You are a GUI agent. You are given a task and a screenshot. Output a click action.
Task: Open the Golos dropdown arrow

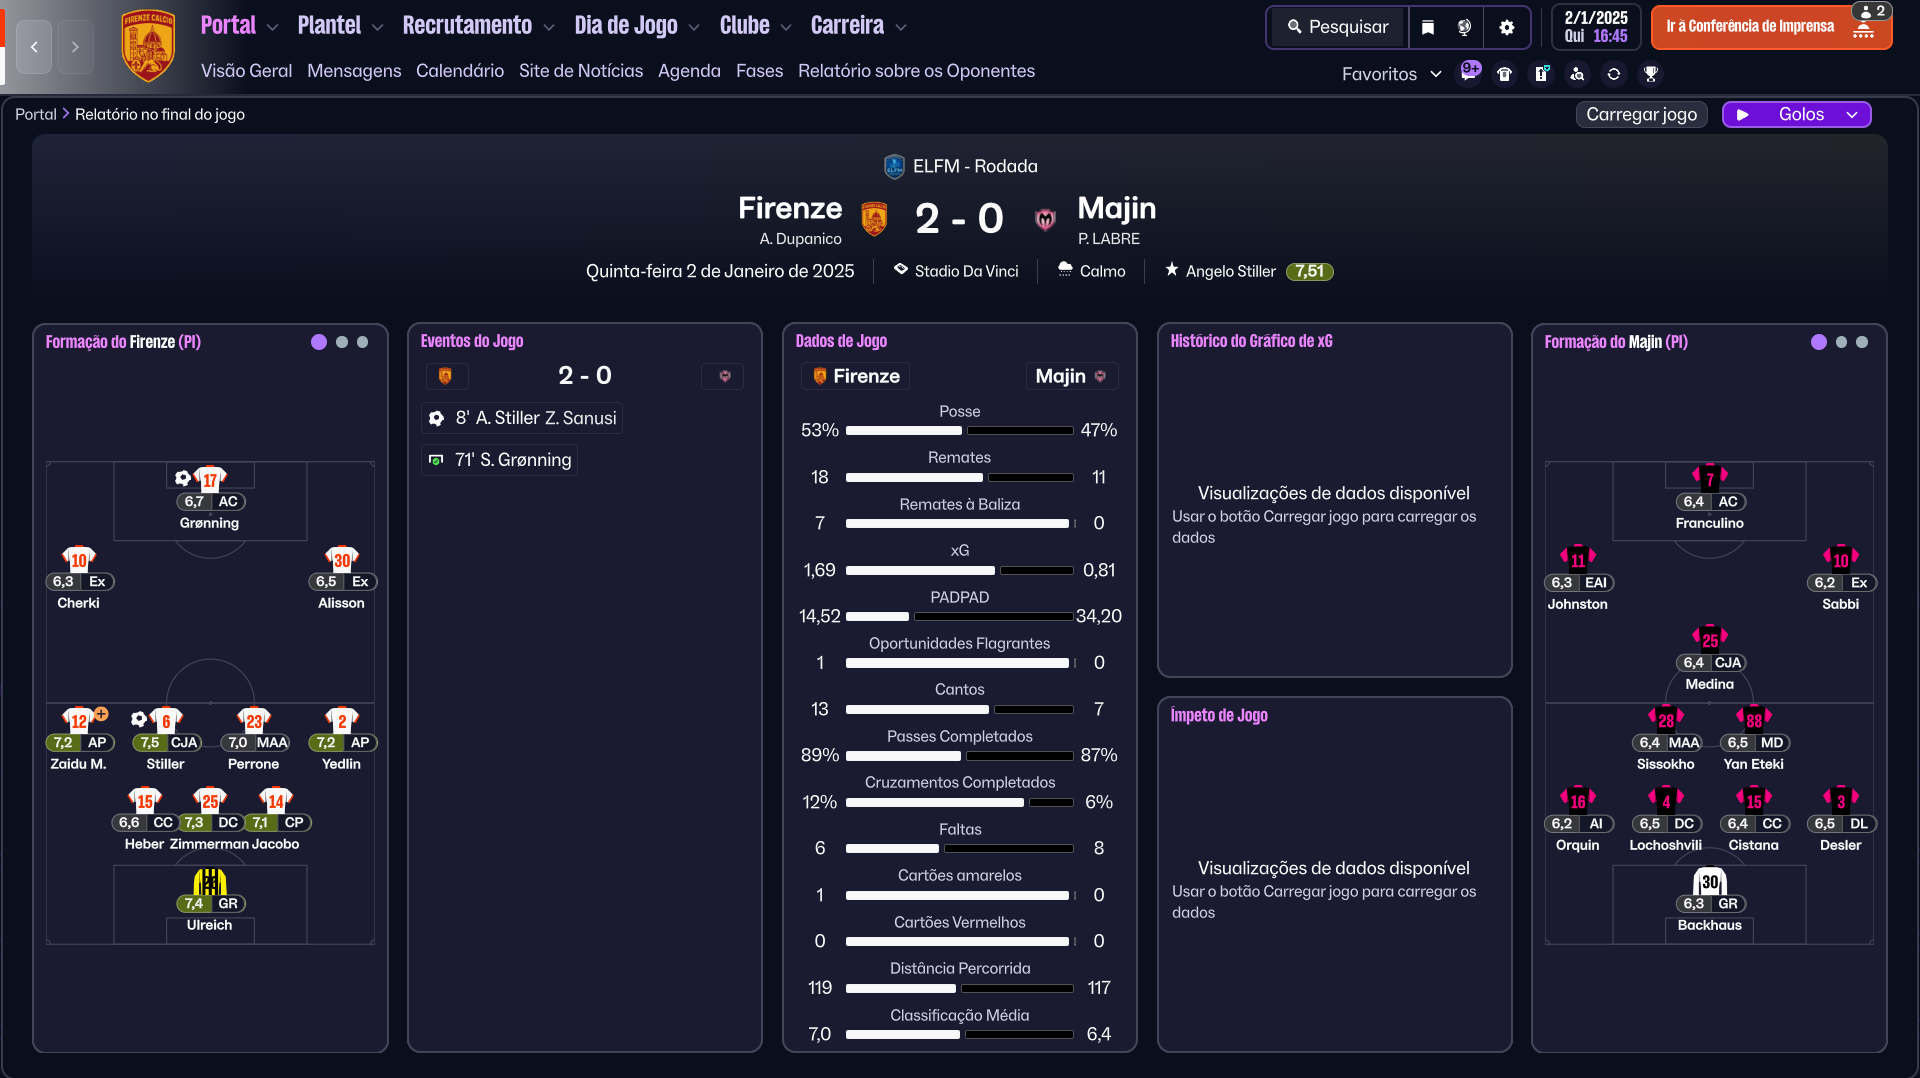(x=1852, y=115)
